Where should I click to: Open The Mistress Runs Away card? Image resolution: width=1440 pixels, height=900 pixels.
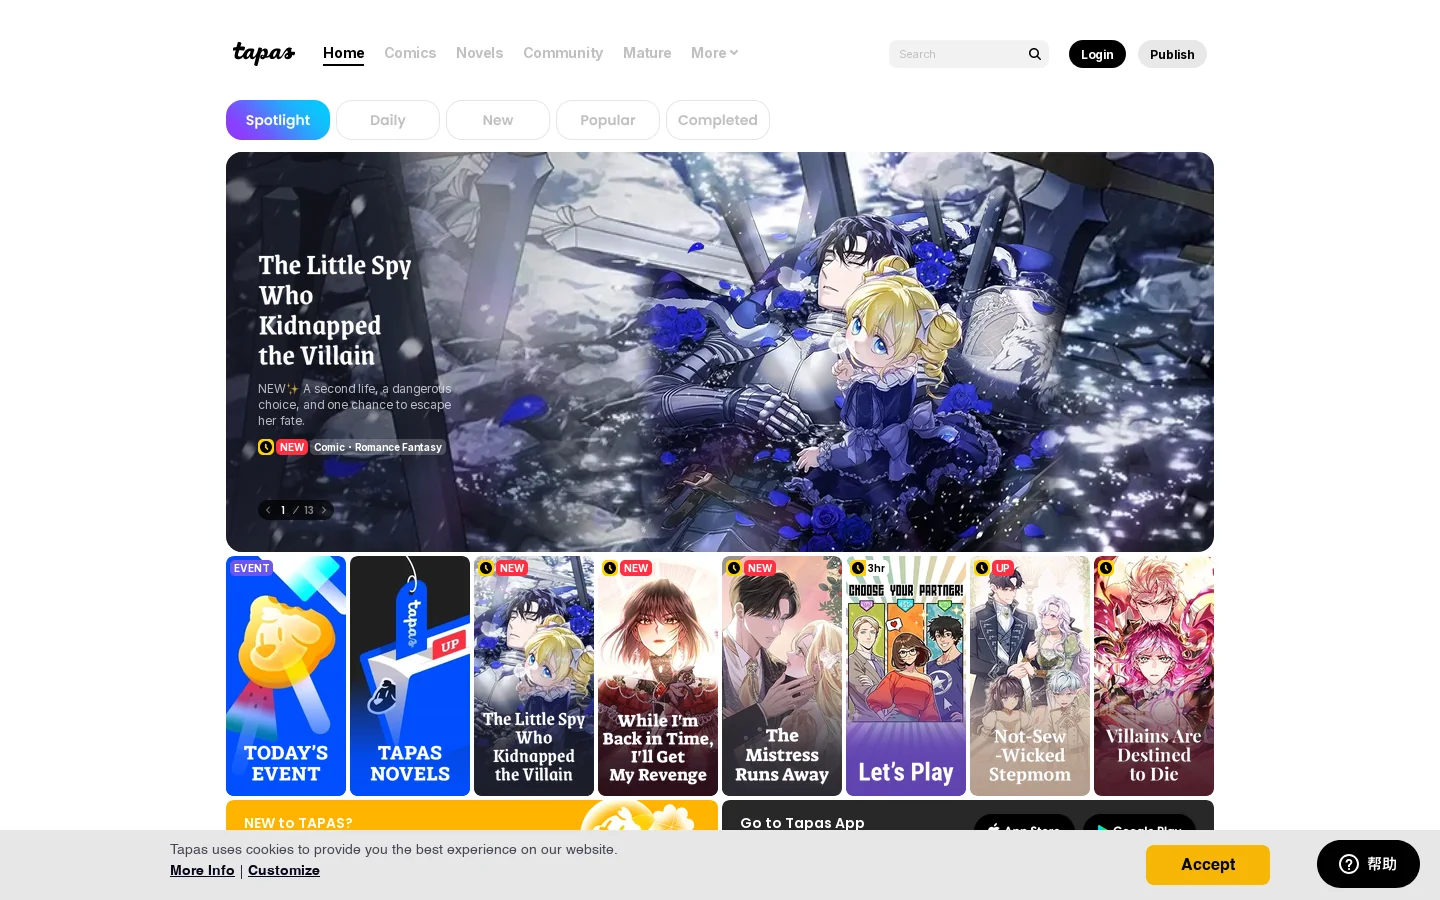(782, 676)
